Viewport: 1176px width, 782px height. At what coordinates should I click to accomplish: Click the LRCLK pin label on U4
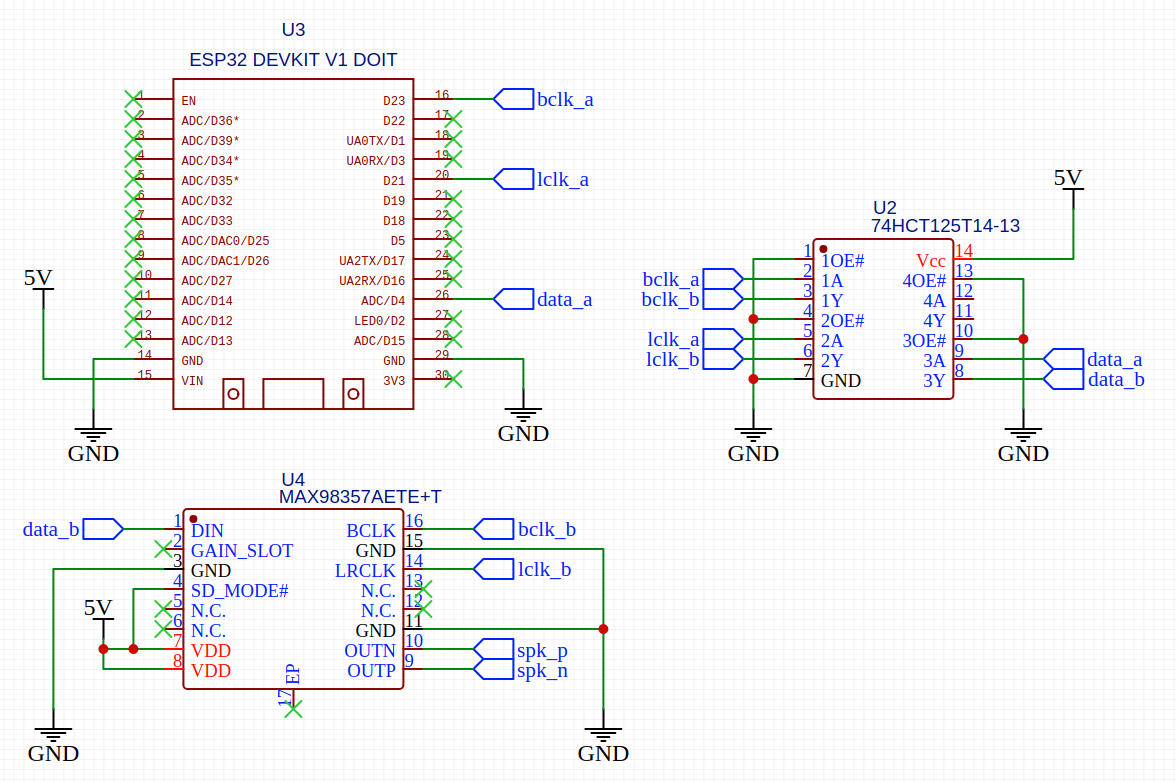click(365, 571)
